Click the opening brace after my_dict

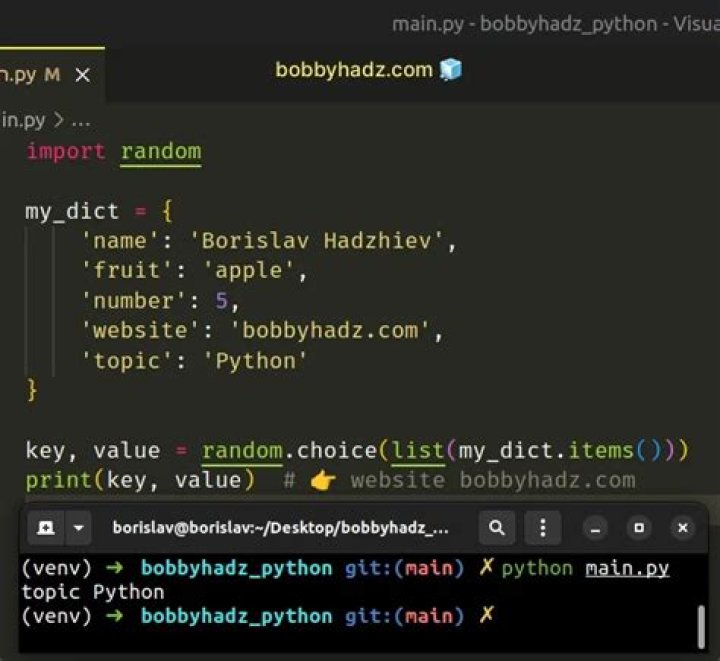pyautogui.click(x=166, y=211)
